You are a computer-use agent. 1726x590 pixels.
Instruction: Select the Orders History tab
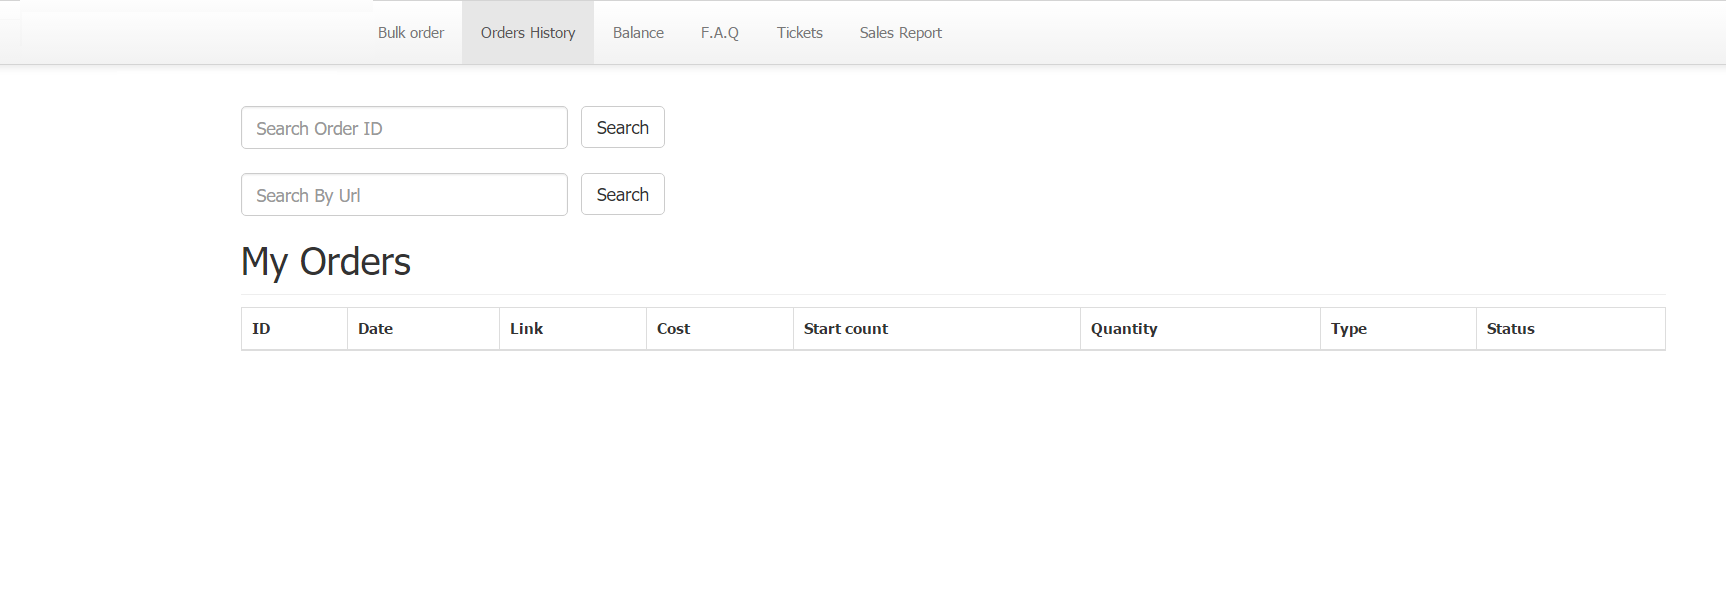pos(527,33)
